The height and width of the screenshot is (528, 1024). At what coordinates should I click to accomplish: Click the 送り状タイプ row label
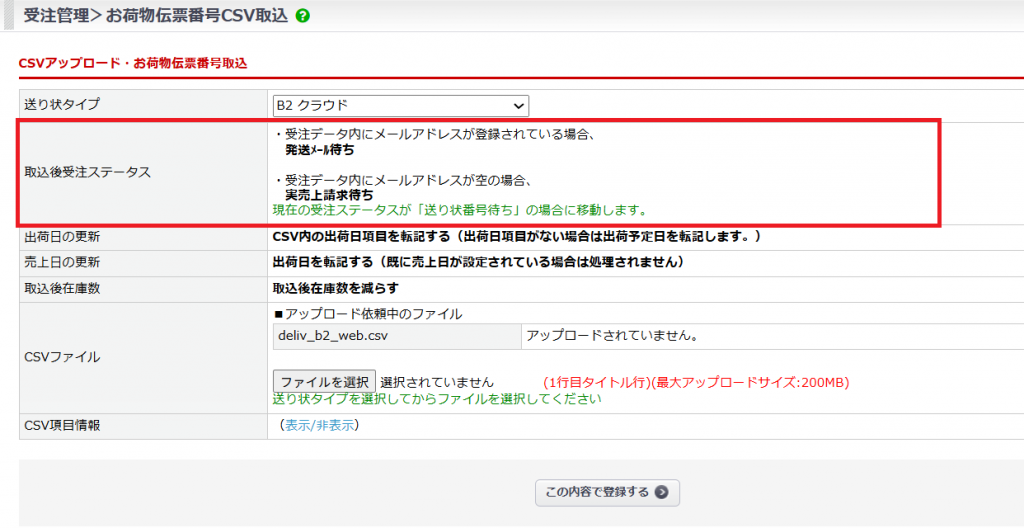[x=63, y=103]
